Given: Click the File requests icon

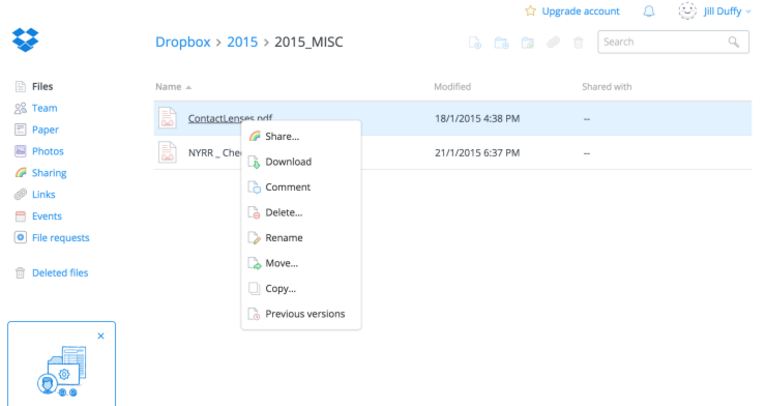Looking at the screenshot, I should (20, 238).
